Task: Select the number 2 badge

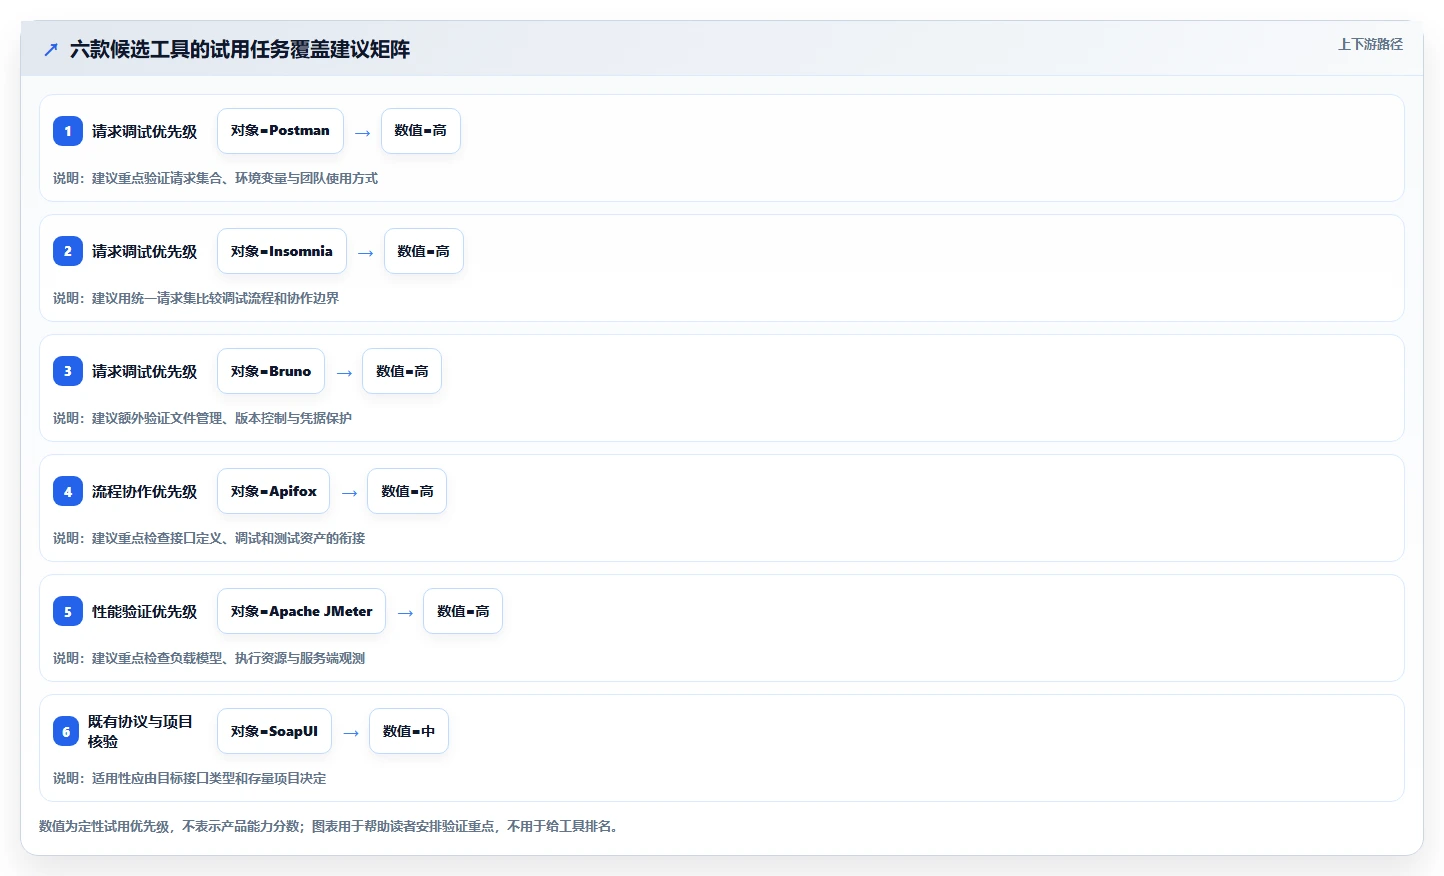Action: pos(68,251)
